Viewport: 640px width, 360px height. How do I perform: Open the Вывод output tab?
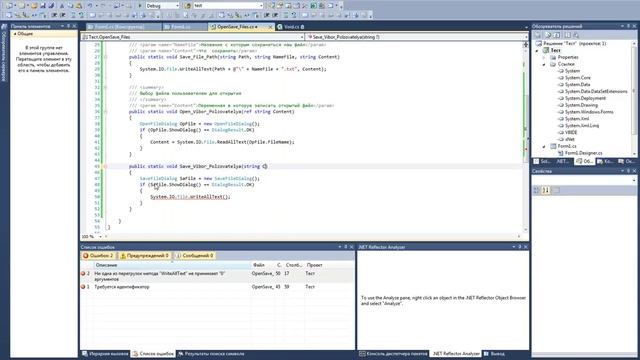click(x=494, y=354)
